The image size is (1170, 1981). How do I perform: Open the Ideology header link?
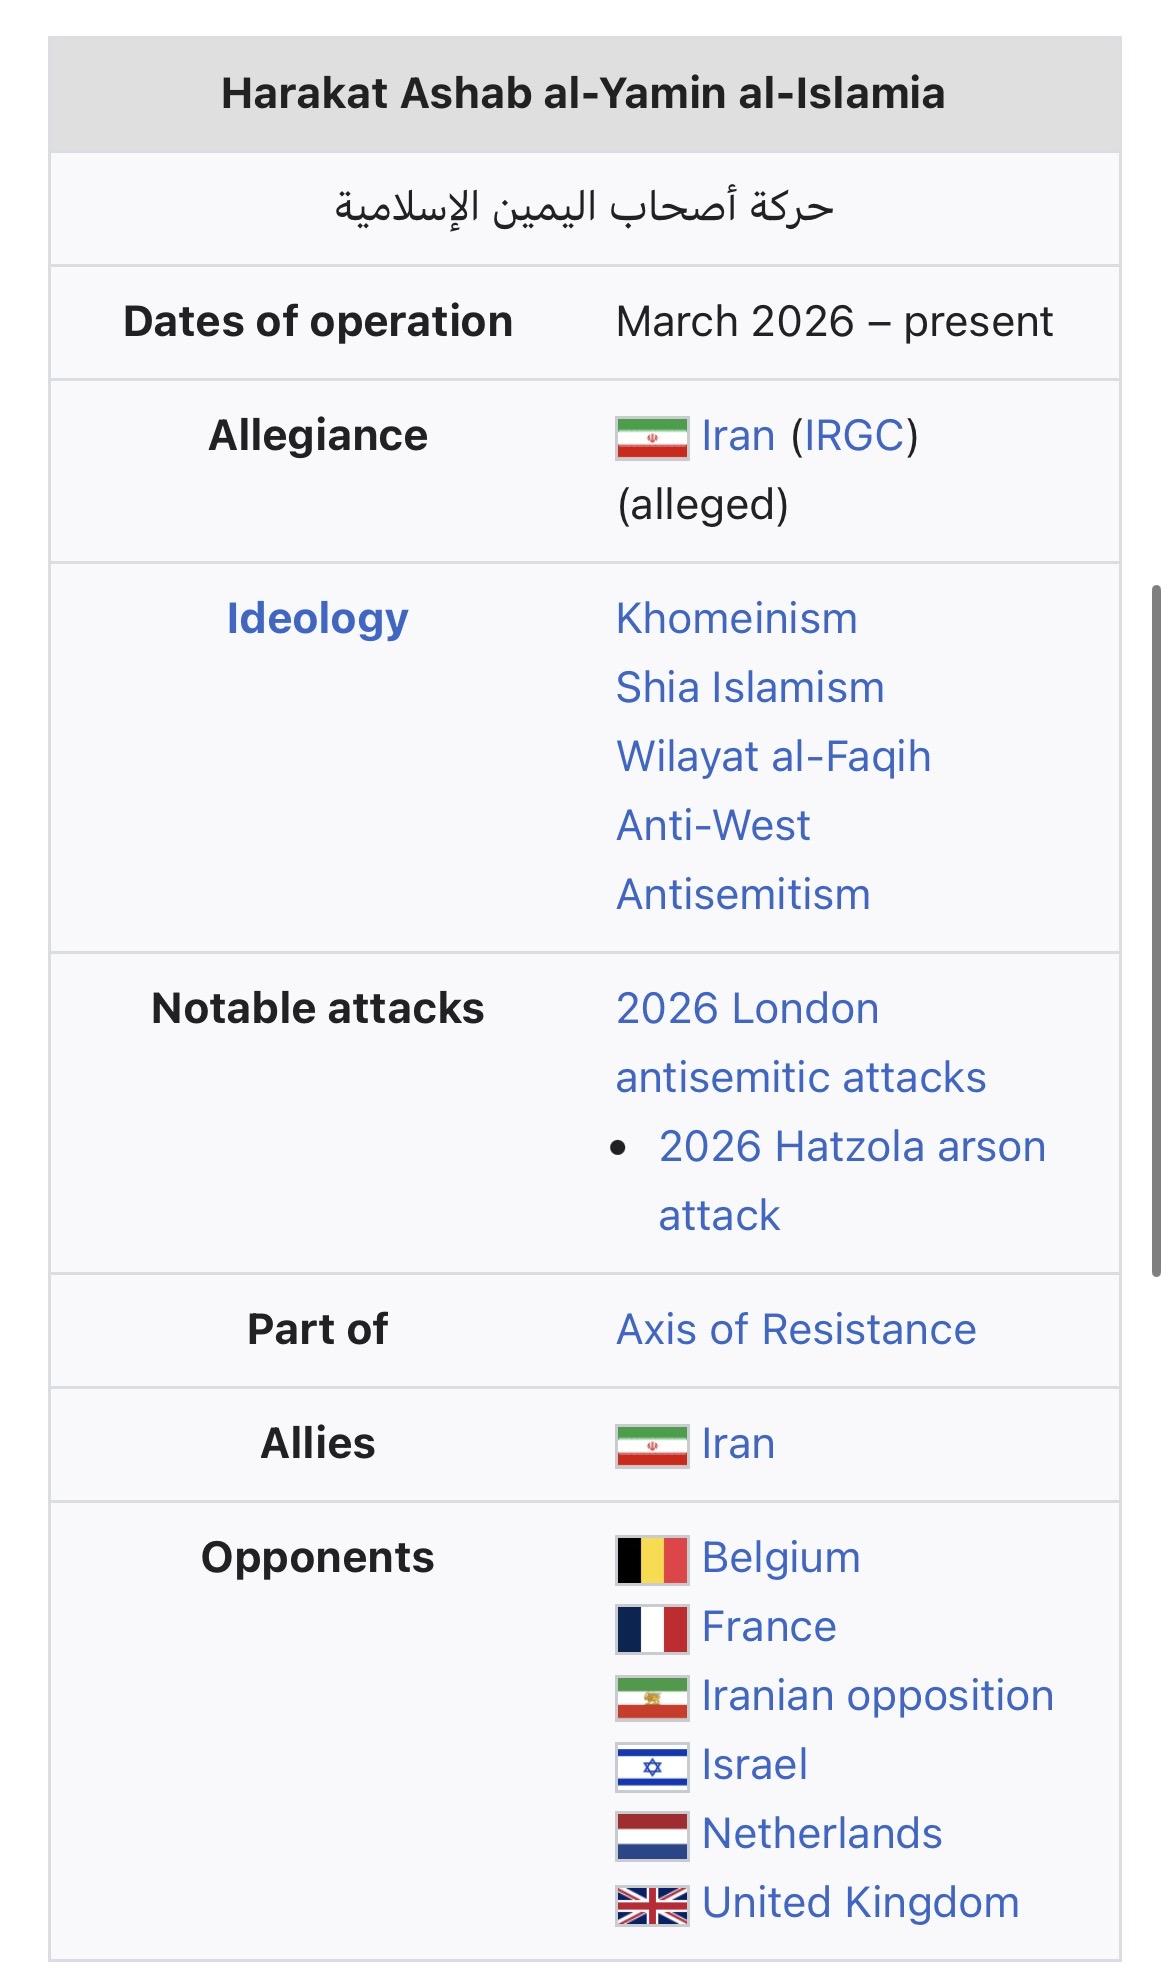tap(317, 619)
